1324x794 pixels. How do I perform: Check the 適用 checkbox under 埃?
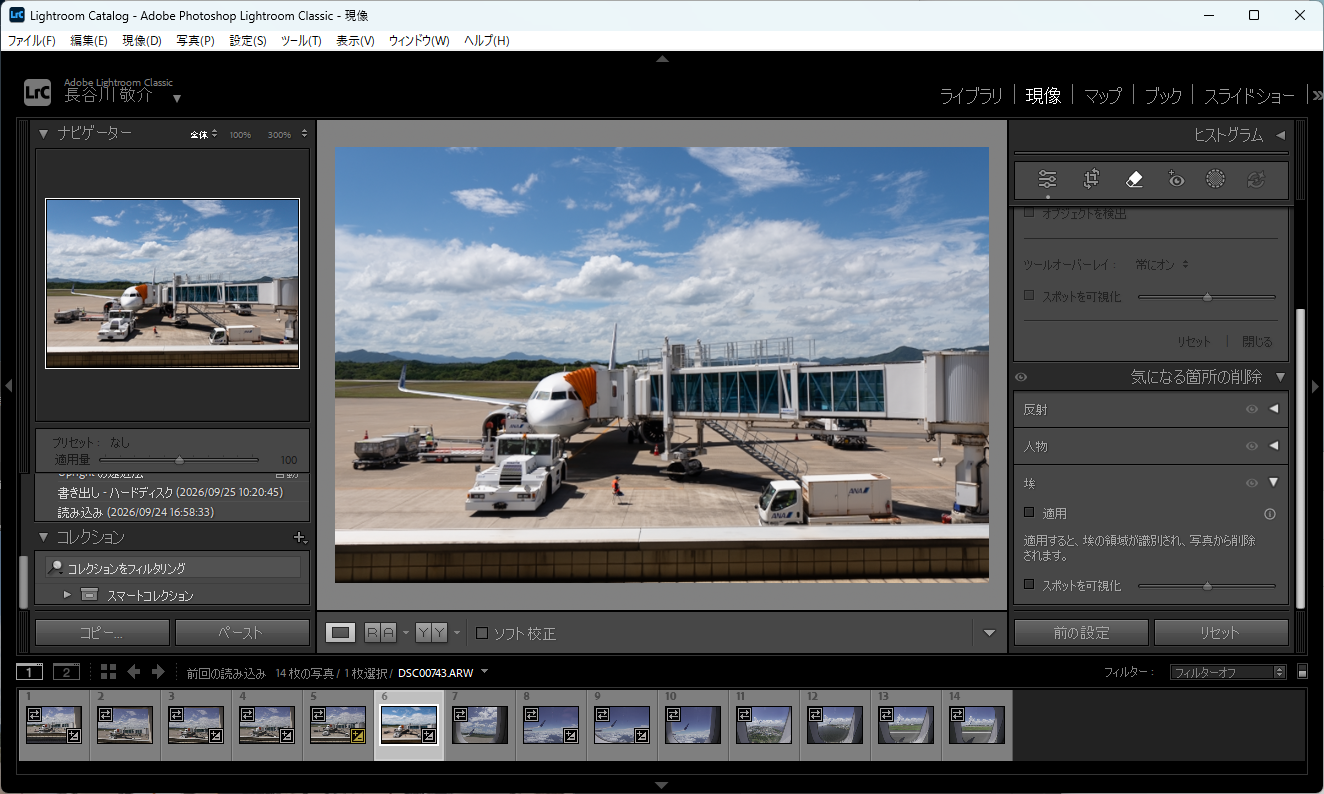(1030, 513)
